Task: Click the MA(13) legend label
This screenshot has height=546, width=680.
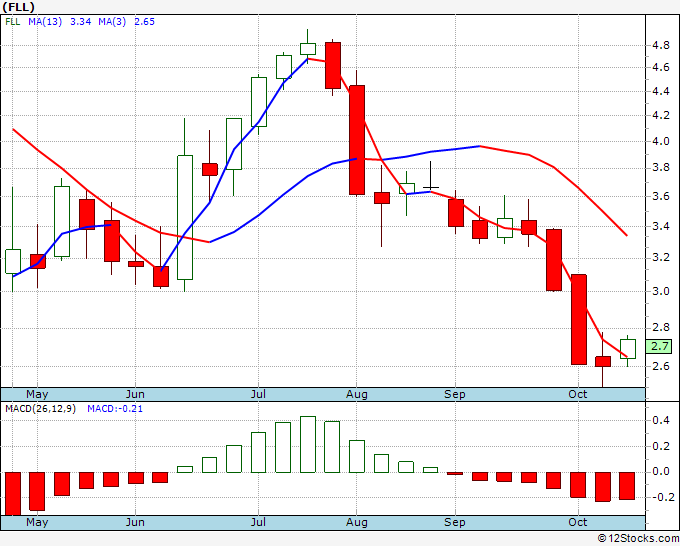Action: [x=45, y=22]
